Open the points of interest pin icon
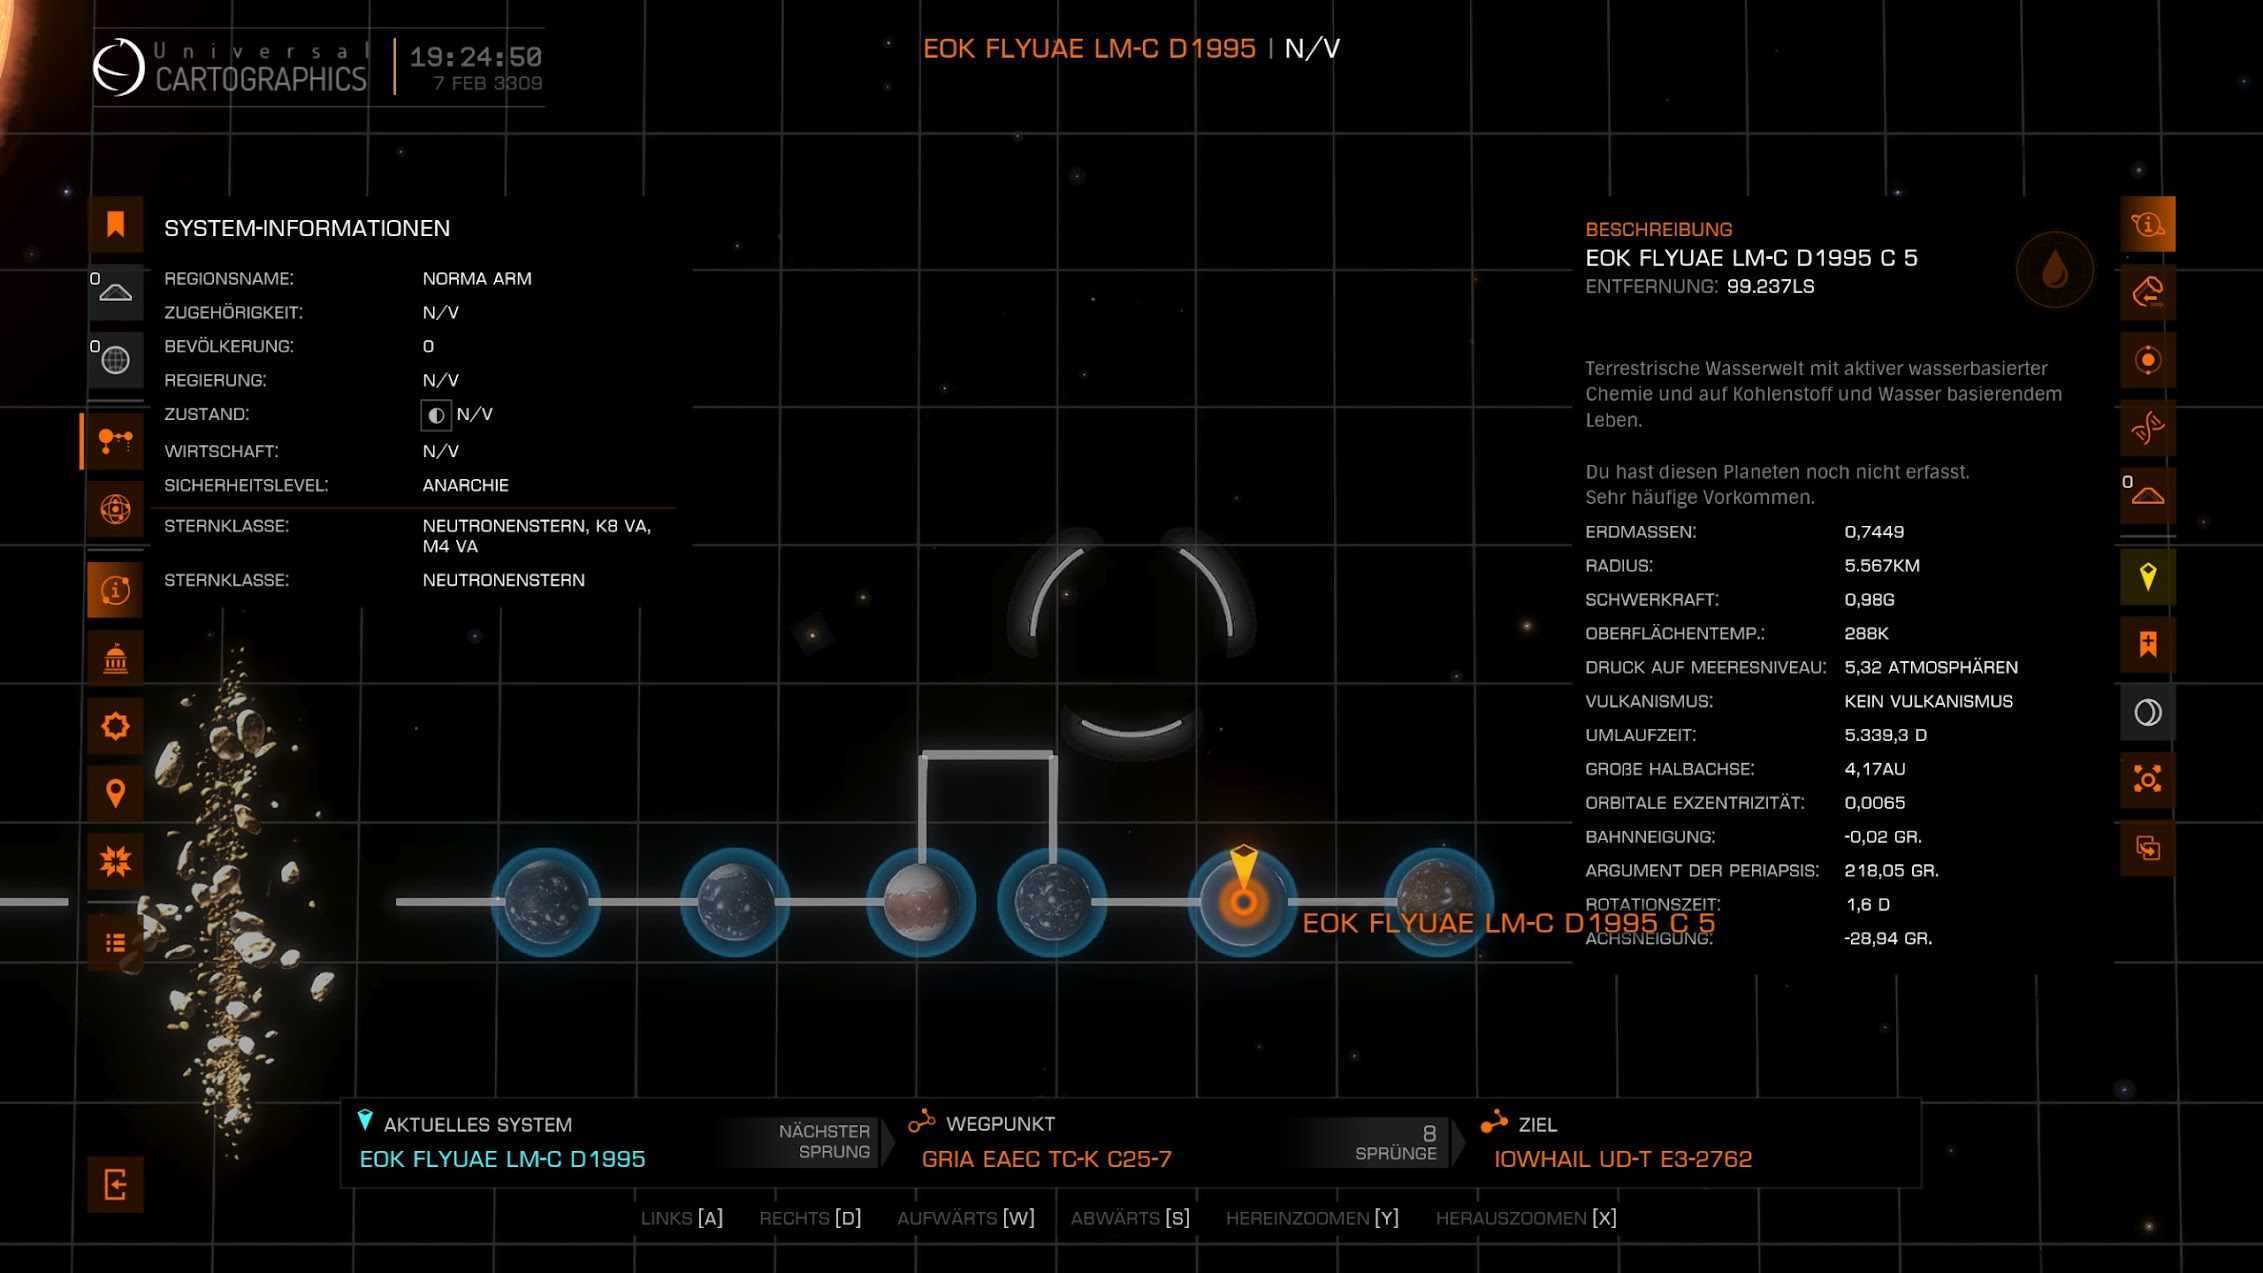Screen dimensions: 2263x1273 pos(115,793)
